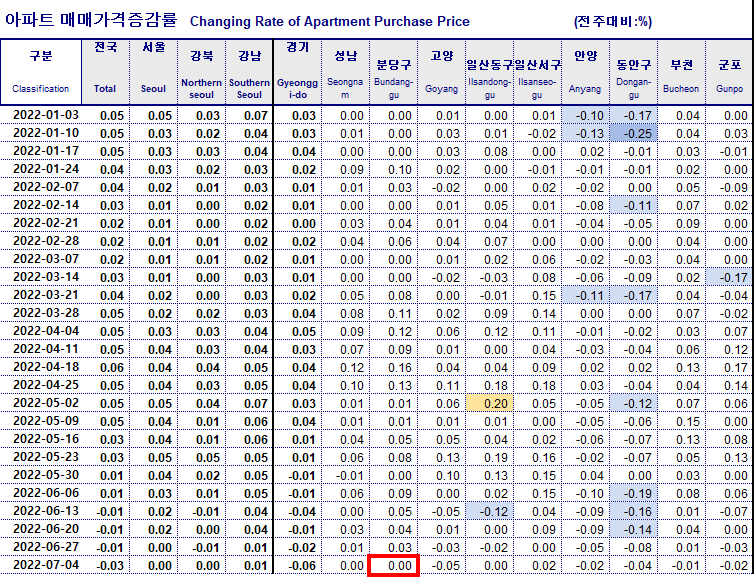Click the 0.17 Gunpo cell for 2022-04-18

[729, 367]
